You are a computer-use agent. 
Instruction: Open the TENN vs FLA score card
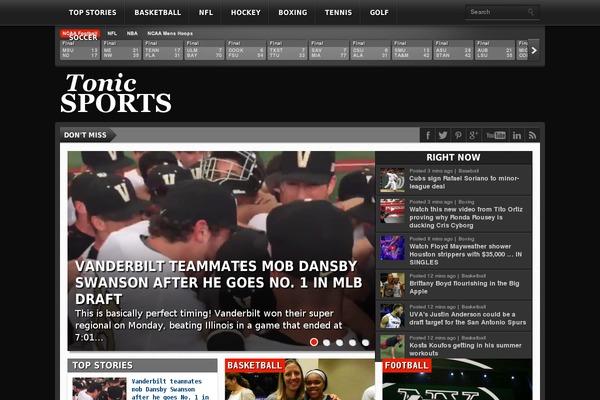tap(163, 50)
